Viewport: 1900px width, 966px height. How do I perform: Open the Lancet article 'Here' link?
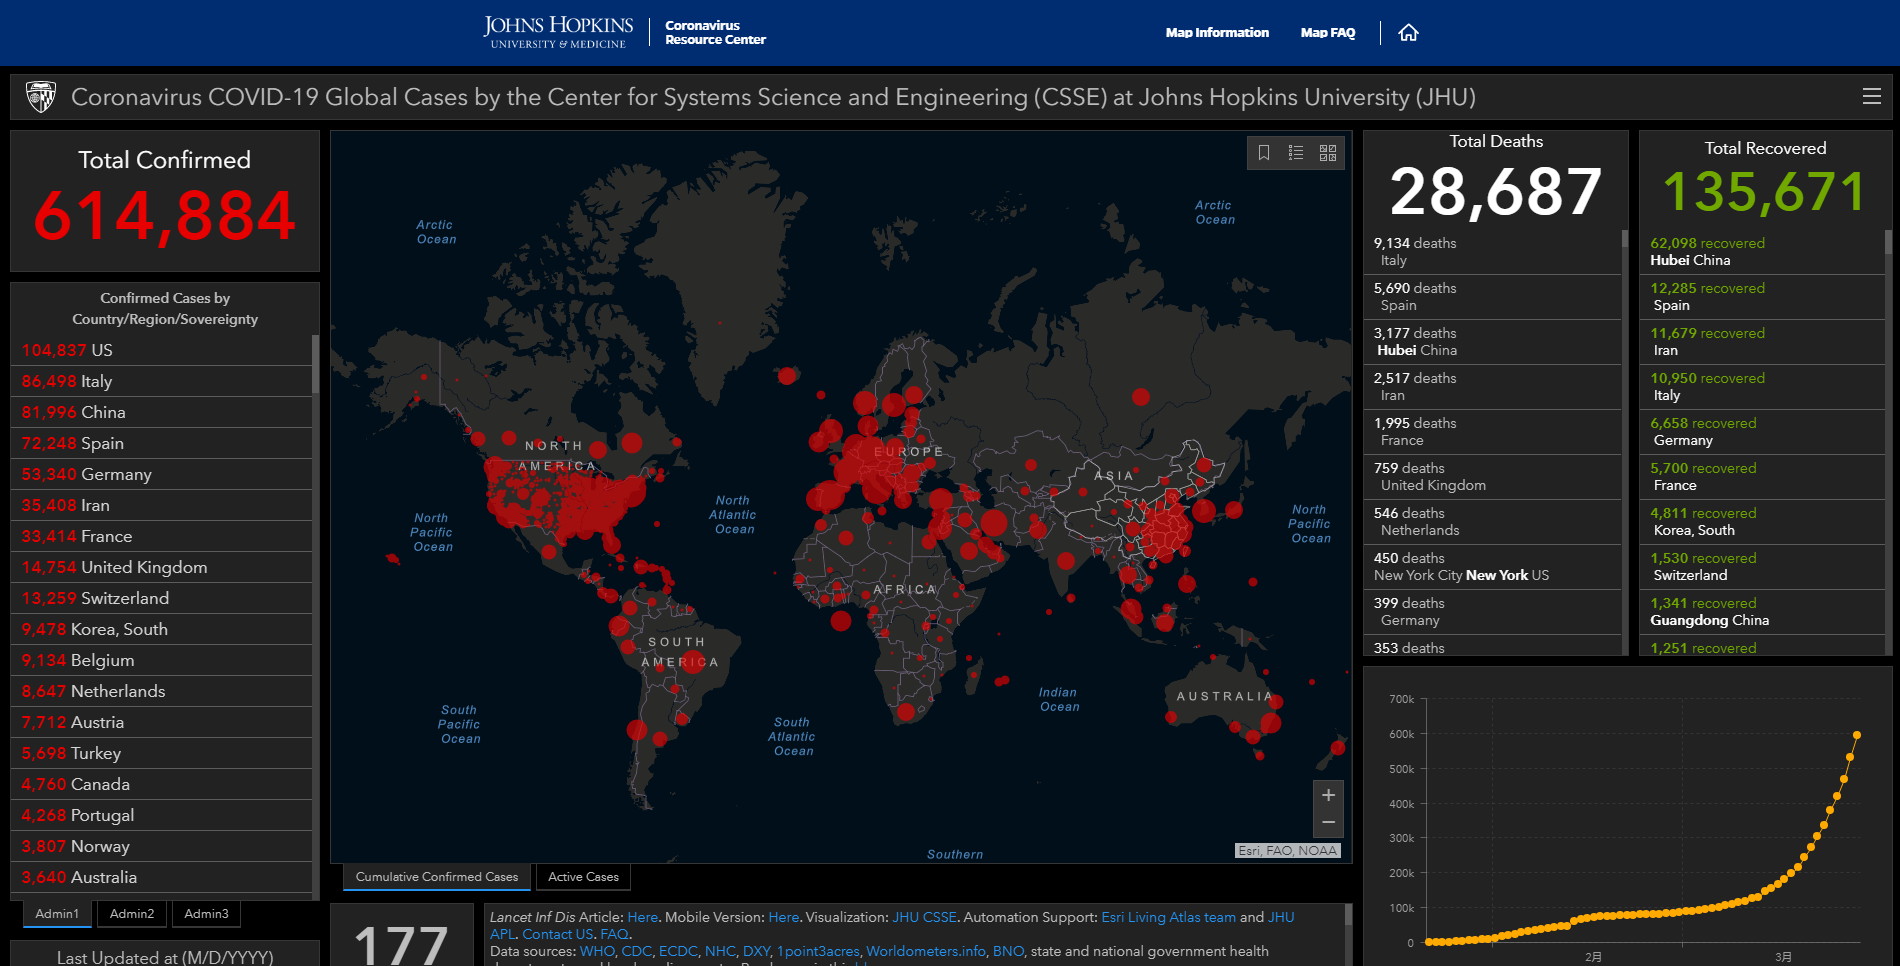point(642,917)
